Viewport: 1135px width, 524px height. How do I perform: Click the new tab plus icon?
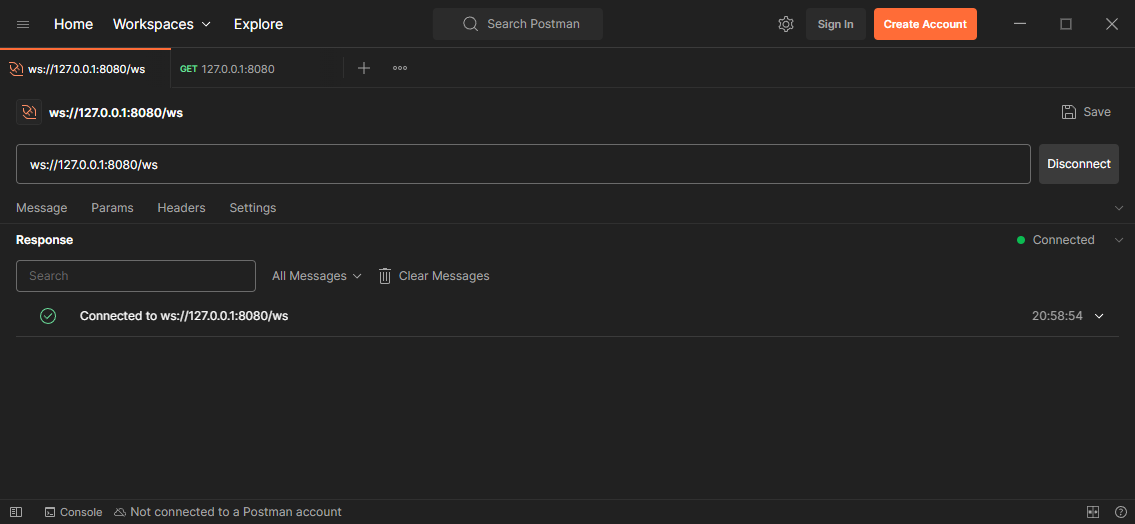coord(364,68)
